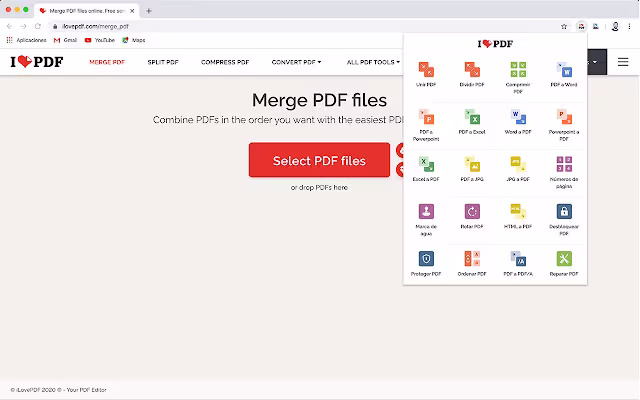Open the COMPRESS PDF menu item
Screen dimensions: 640x400
(225, 62)
